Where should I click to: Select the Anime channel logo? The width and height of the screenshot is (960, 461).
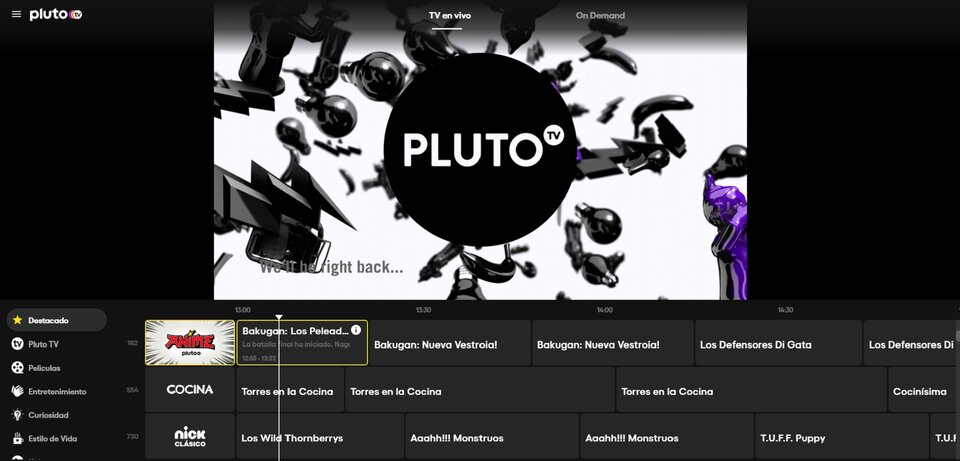190,343
